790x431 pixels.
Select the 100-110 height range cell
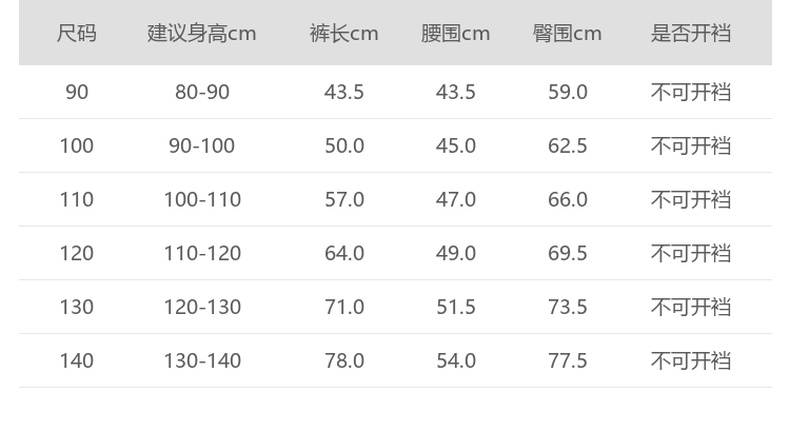tap(202, 199)
